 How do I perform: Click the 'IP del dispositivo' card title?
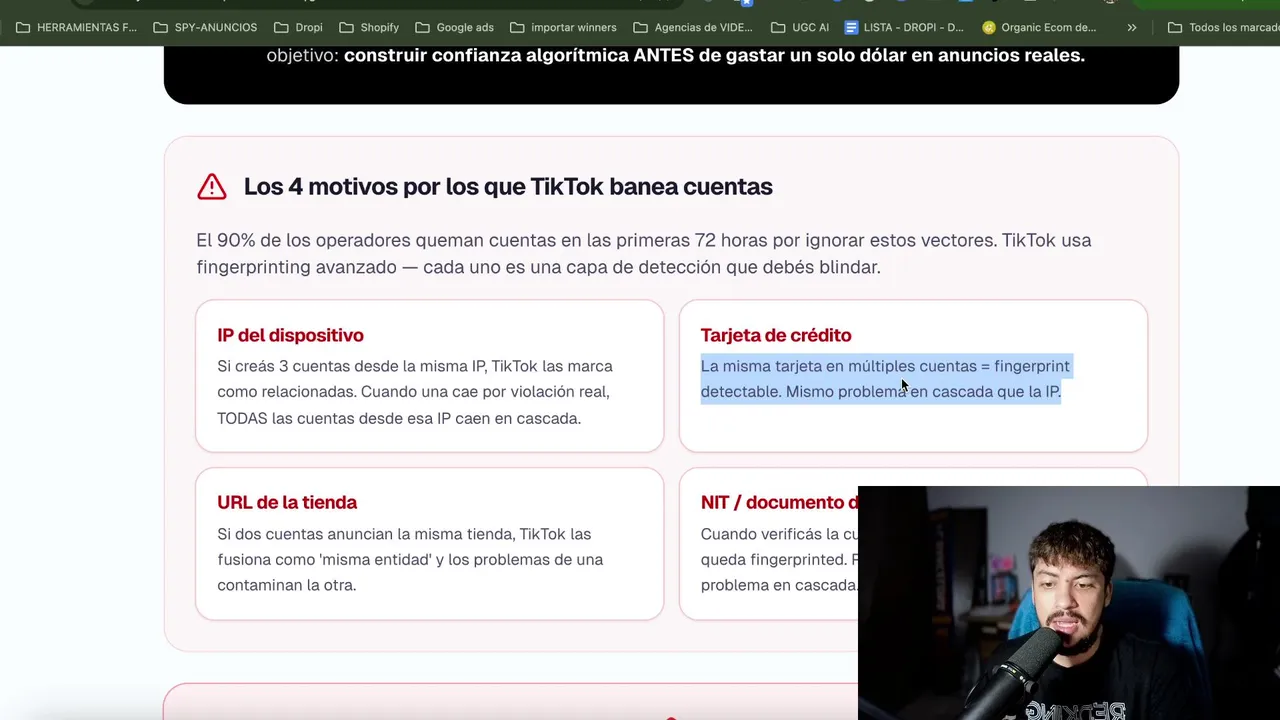[x=290, y=335]
